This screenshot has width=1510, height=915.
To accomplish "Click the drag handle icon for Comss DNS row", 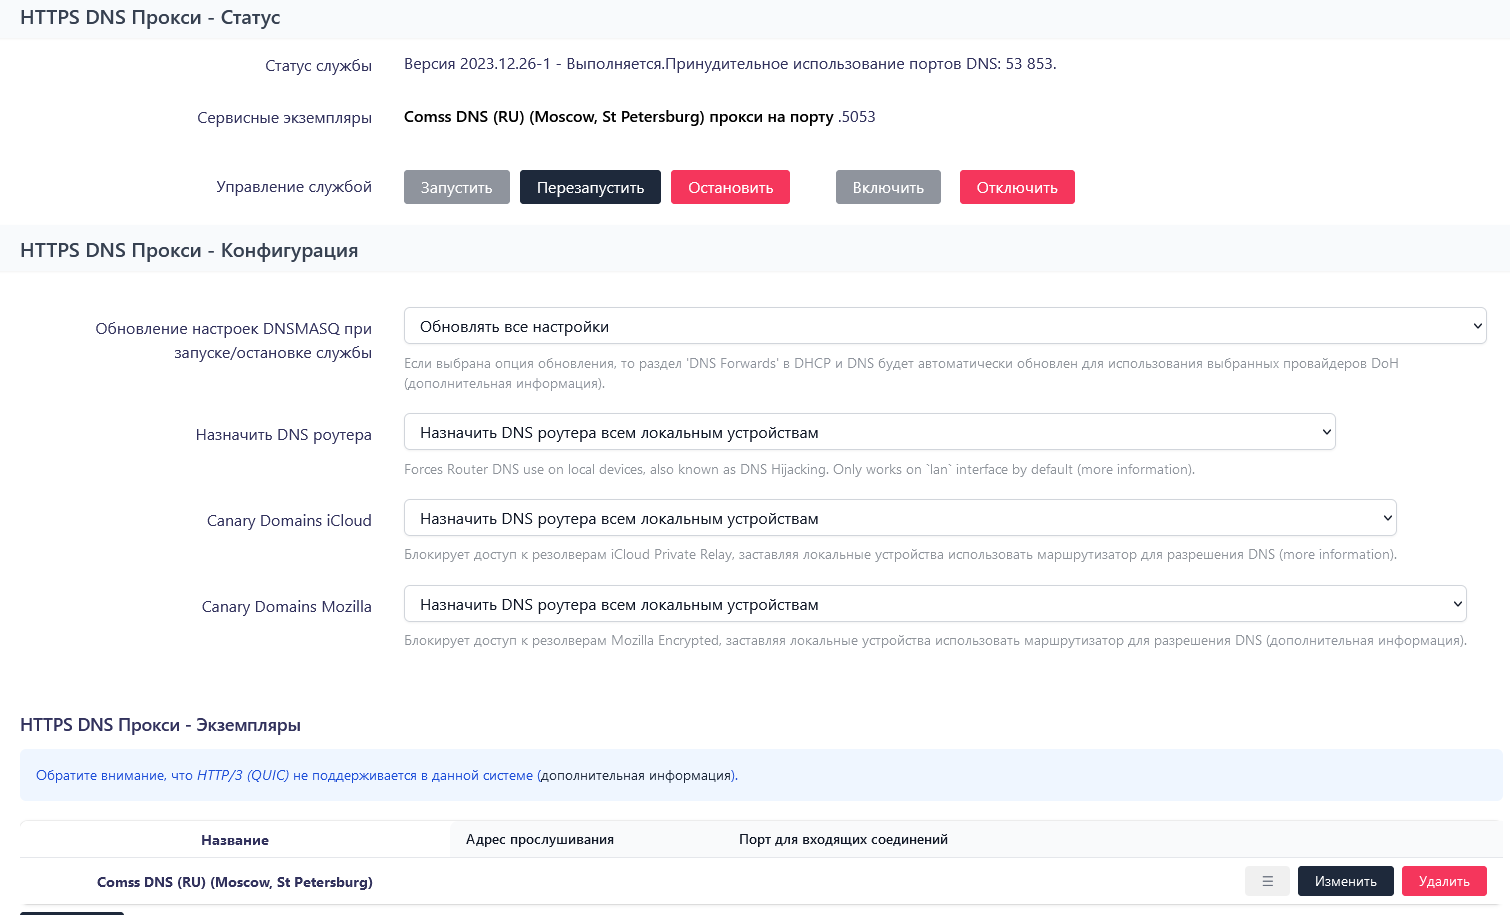I will (x=1267, y=881).
